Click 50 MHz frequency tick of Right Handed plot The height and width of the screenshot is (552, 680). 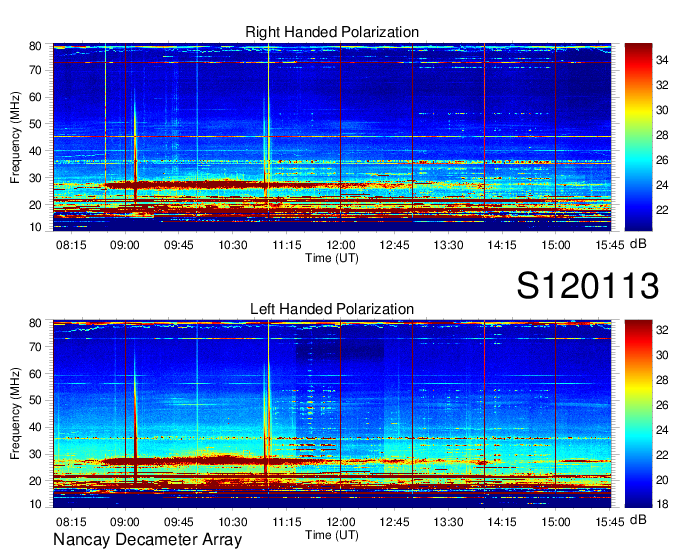coord(35,124)
